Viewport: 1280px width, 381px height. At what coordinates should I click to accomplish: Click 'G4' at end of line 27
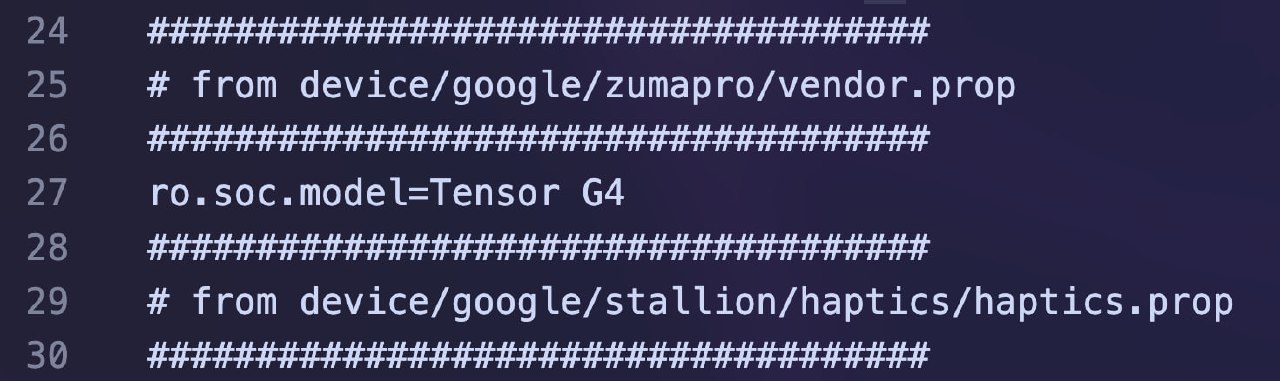603,193
